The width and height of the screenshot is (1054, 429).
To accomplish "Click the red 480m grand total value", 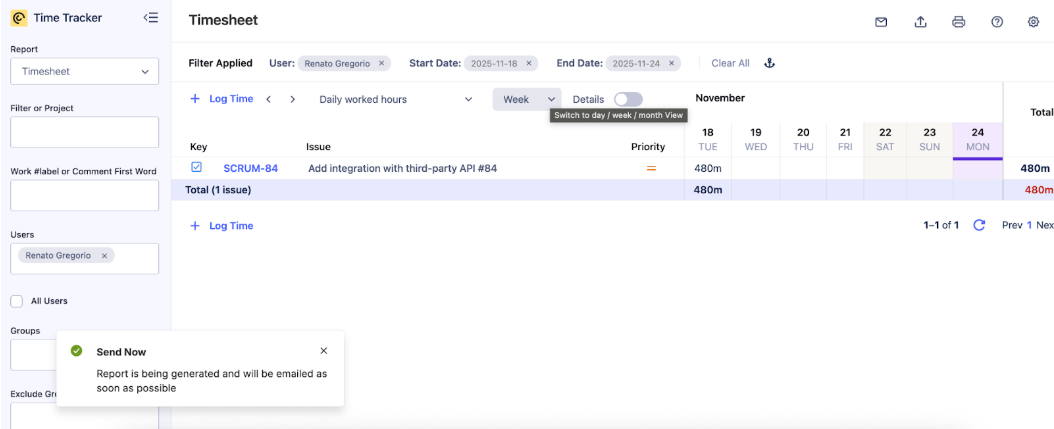I will (1039, 190).
